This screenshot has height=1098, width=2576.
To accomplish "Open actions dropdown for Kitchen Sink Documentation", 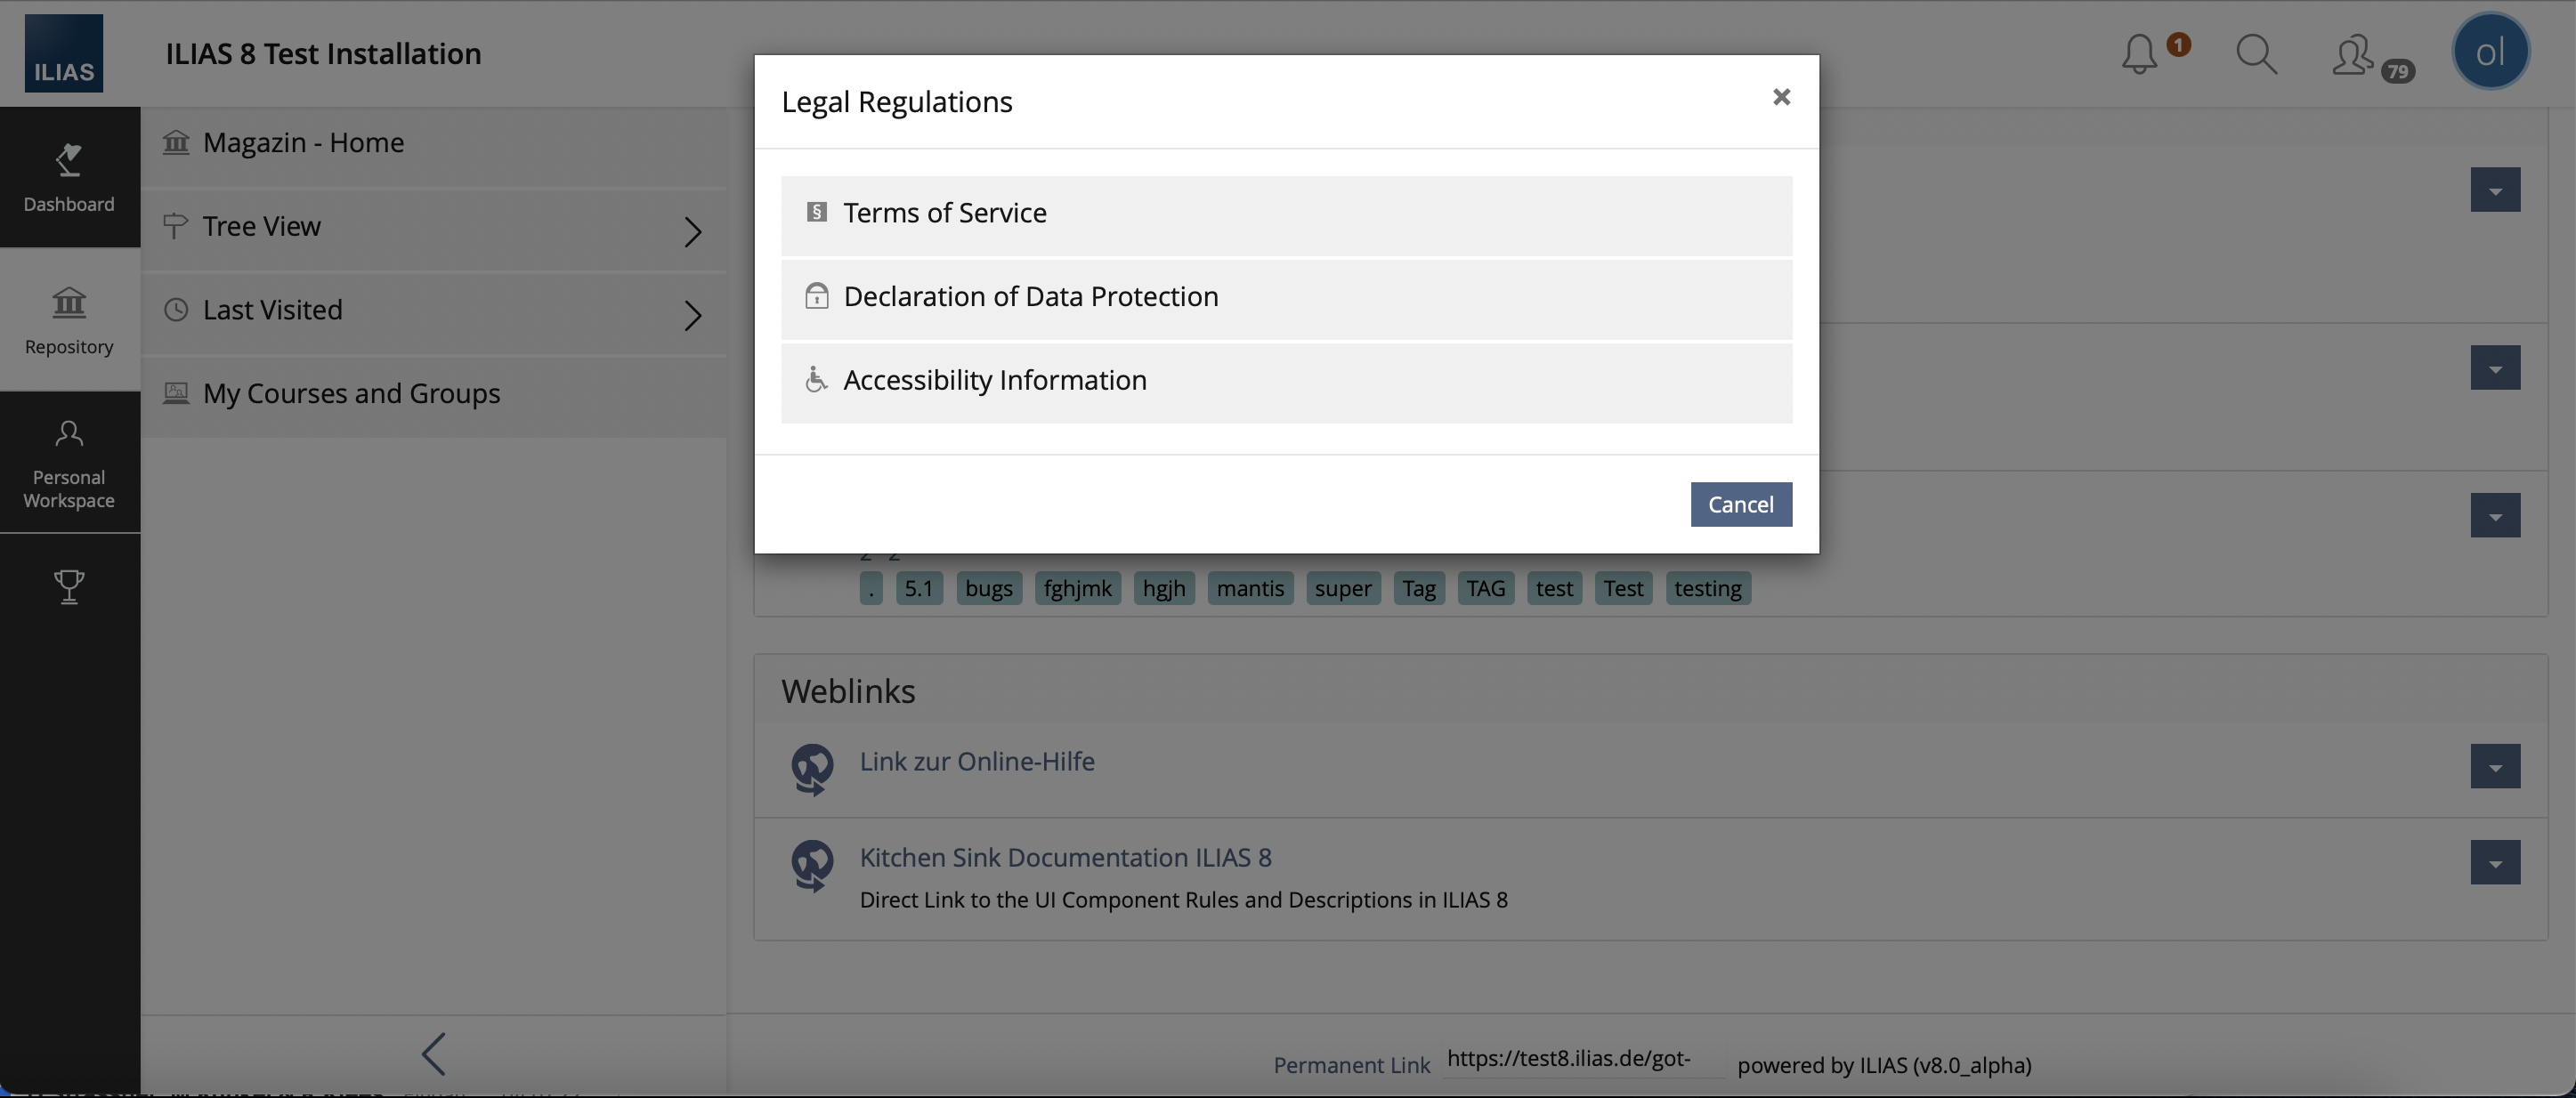I will click(x=2494, y=863).
